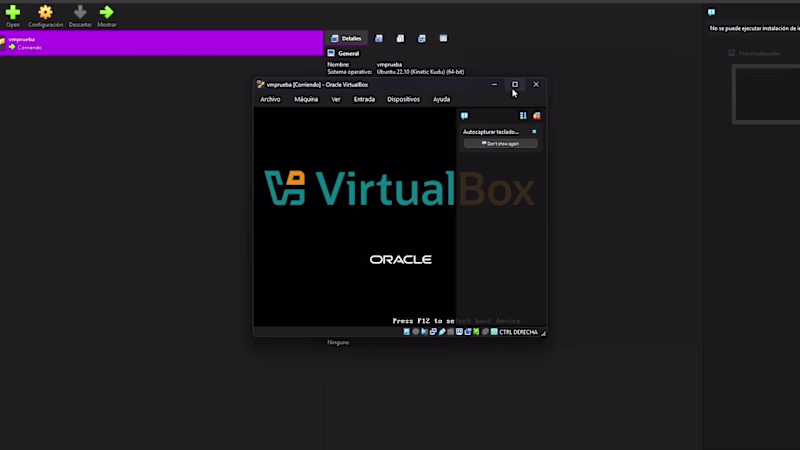Minimize the vmprueba VirtualBox window
The height and width of the screenshot is (450, 800).
494,85
